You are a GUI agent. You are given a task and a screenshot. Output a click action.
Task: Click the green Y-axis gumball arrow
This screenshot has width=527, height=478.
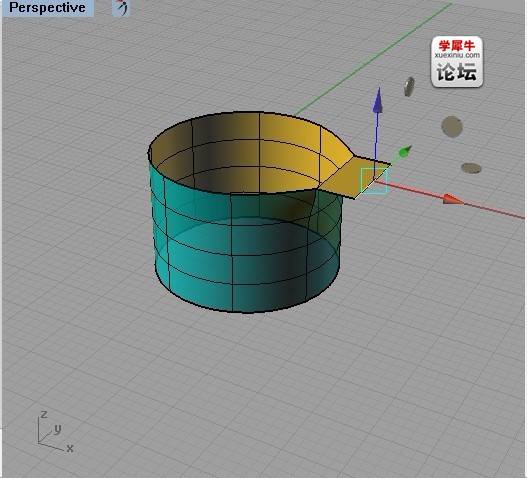(x=405, y=152)
